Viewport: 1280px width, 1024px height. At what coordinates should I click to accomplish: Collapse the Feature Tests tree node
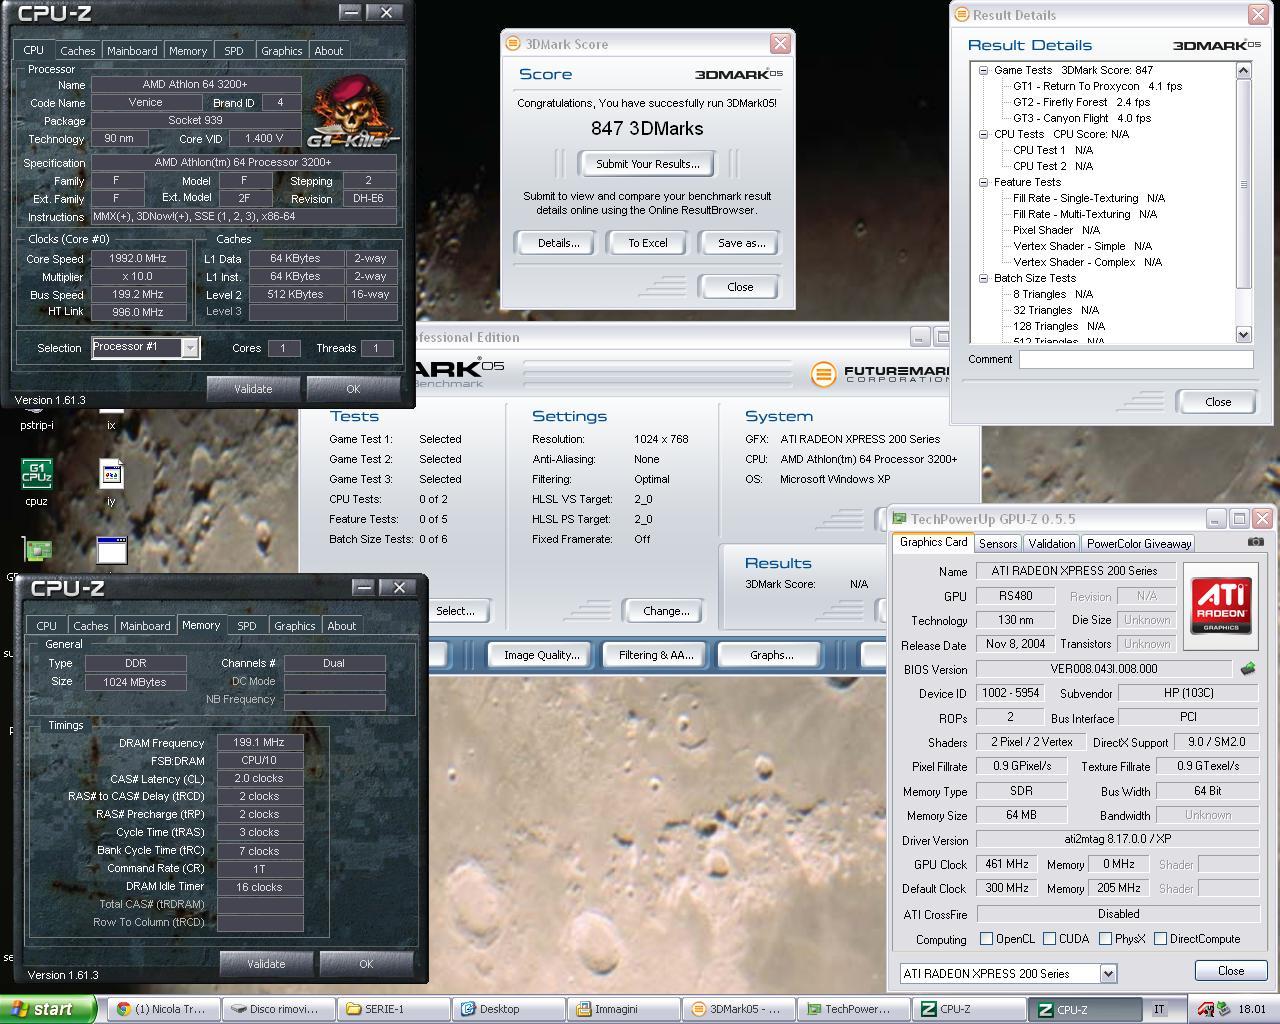pos(983,182)
